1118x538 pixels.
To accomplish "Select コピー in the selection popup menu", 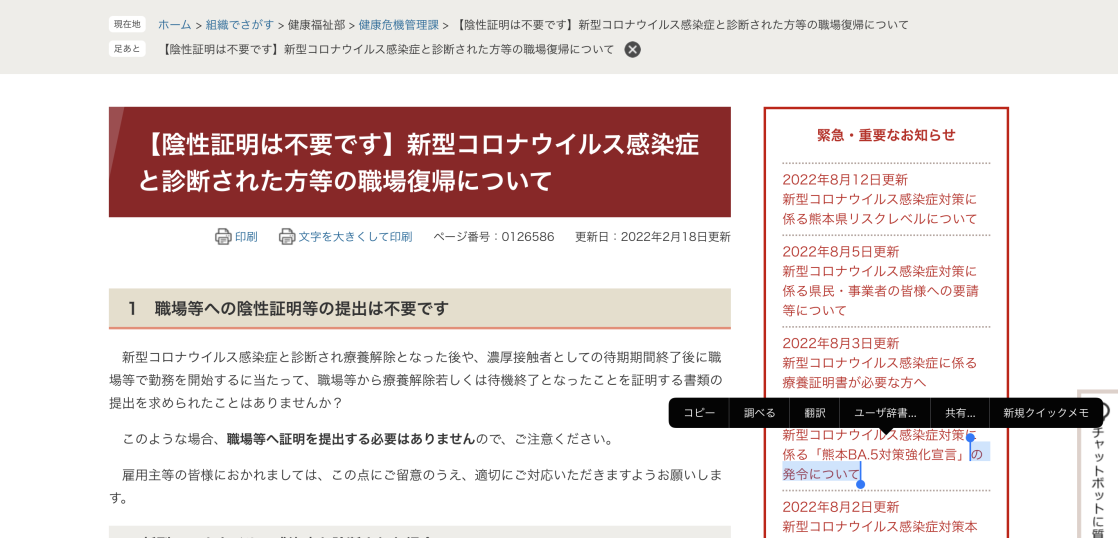I will [x=699, y=413].
